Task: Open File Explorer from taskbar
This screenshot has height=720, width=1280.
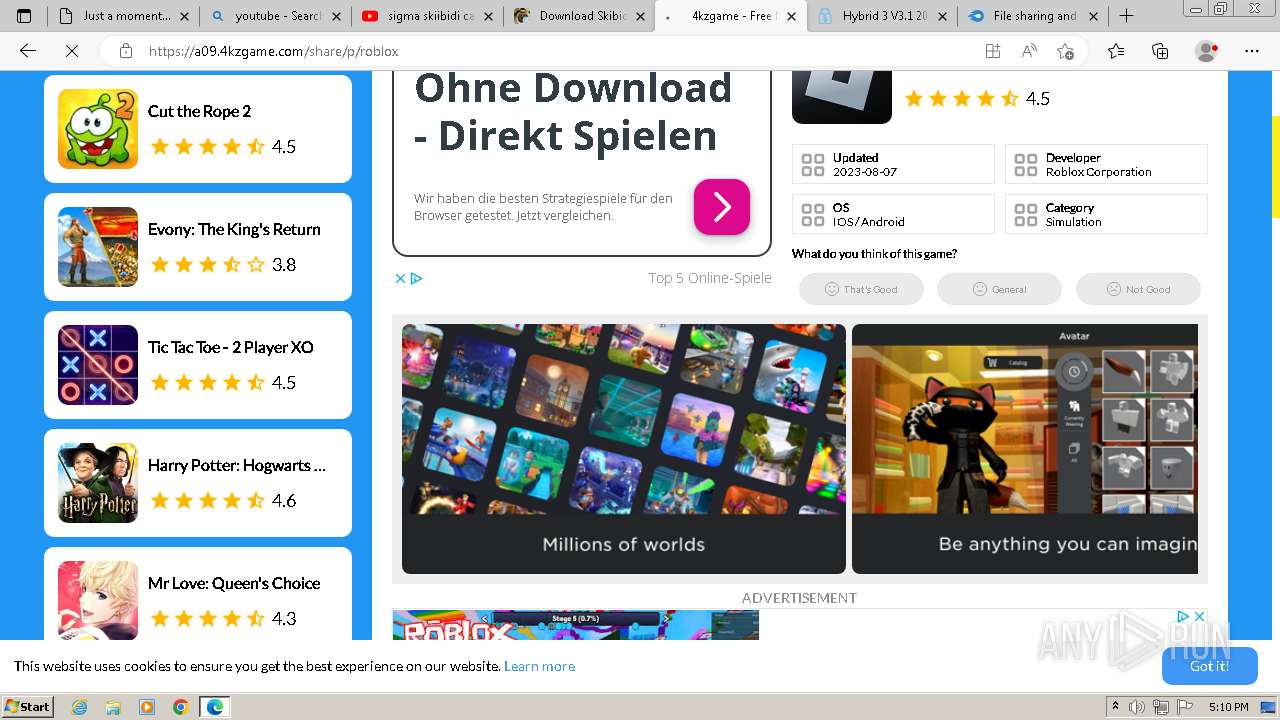Action: tap(113, 707)
